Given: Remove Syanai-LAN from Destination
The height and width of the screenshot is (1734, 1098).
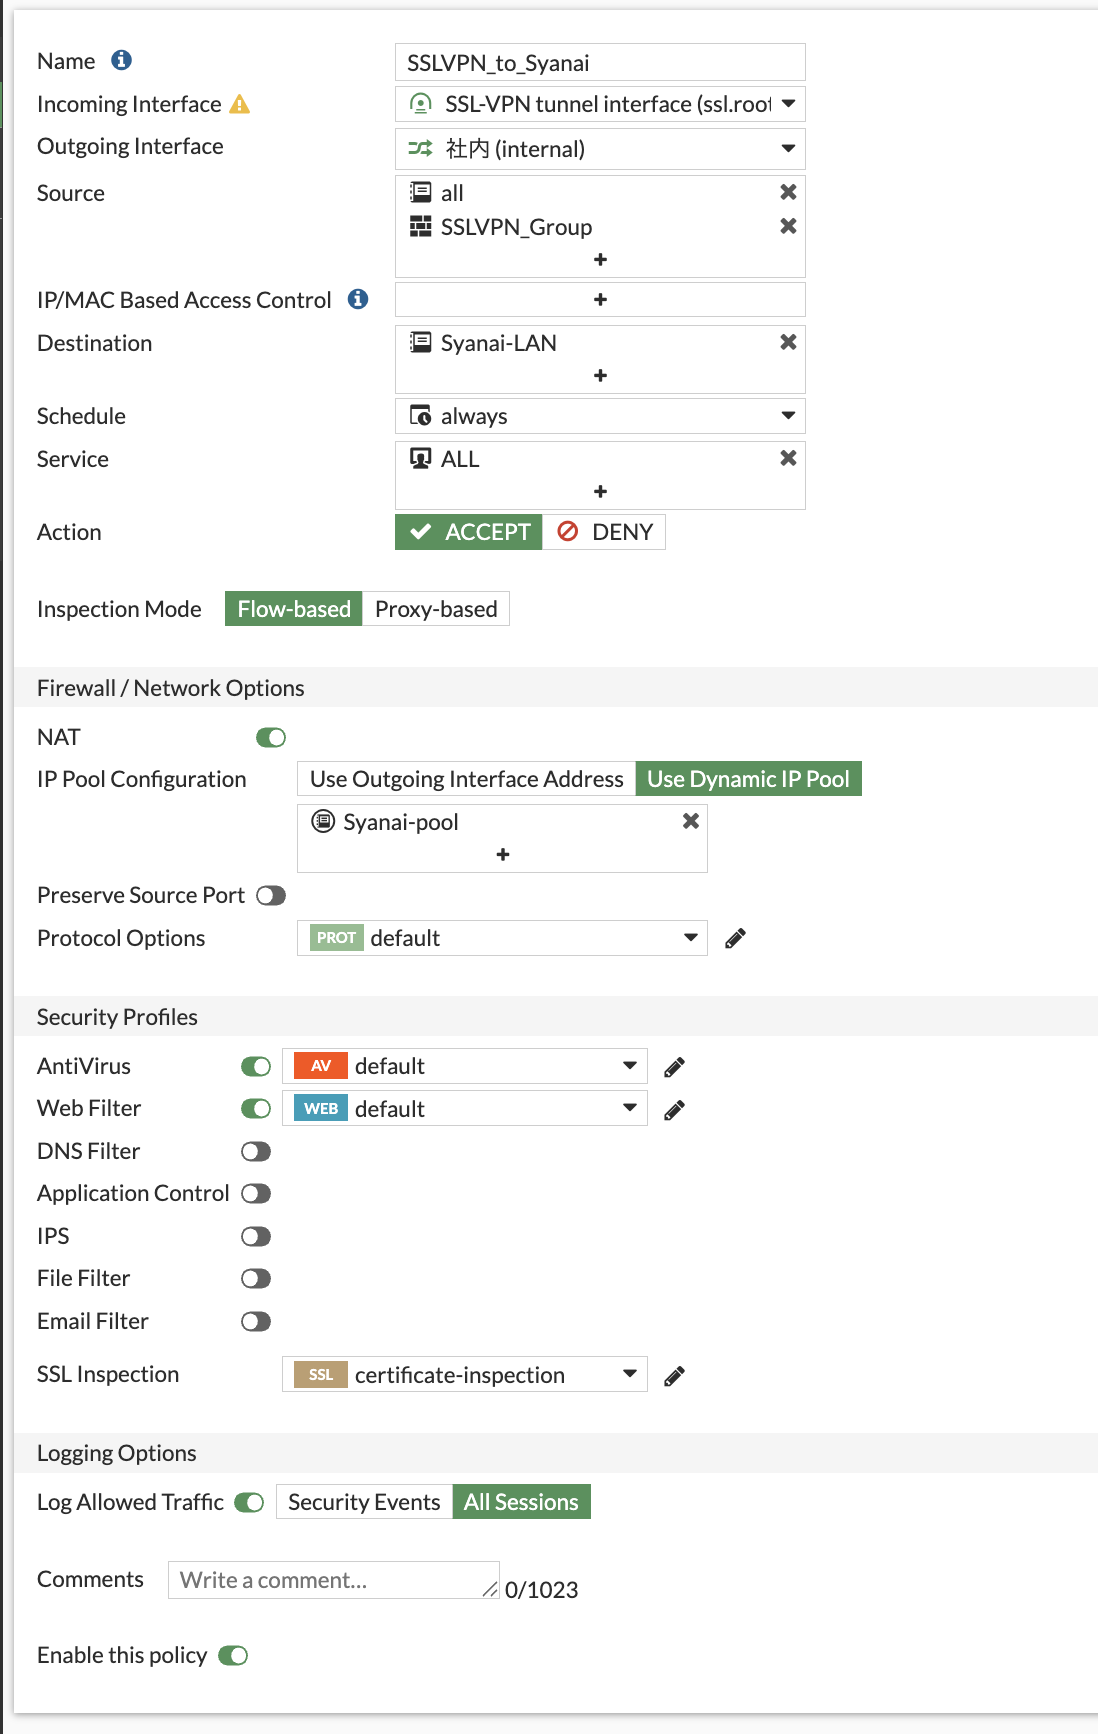Looking at the screenshot, I should [788, 342].
